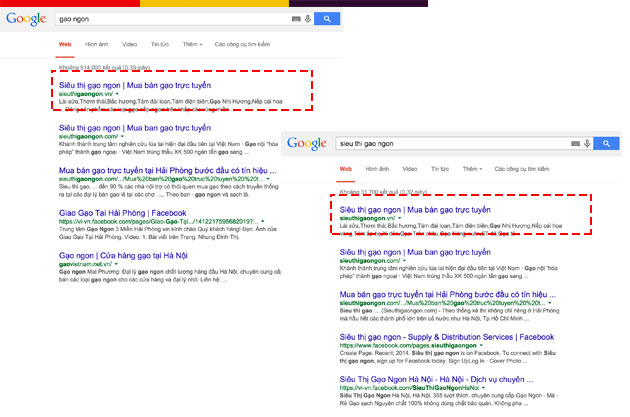Open 'Giao Gạo Tại Hải Phòng | Facebook' result

click(123, 213)
